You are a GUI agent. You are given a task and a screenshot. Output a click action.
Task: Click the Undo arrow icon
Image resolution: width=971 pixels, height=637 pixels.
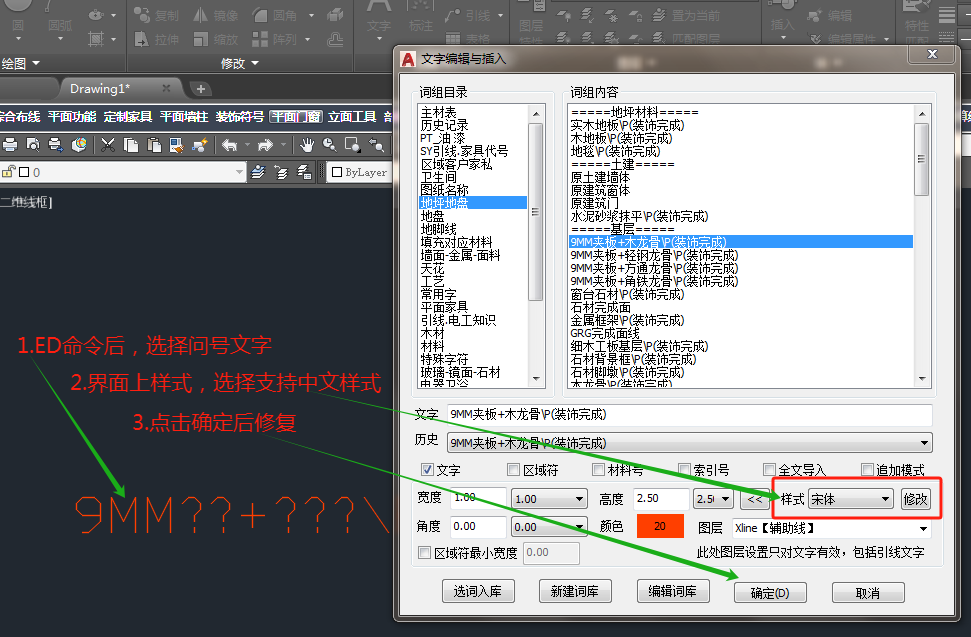[230, 145]
